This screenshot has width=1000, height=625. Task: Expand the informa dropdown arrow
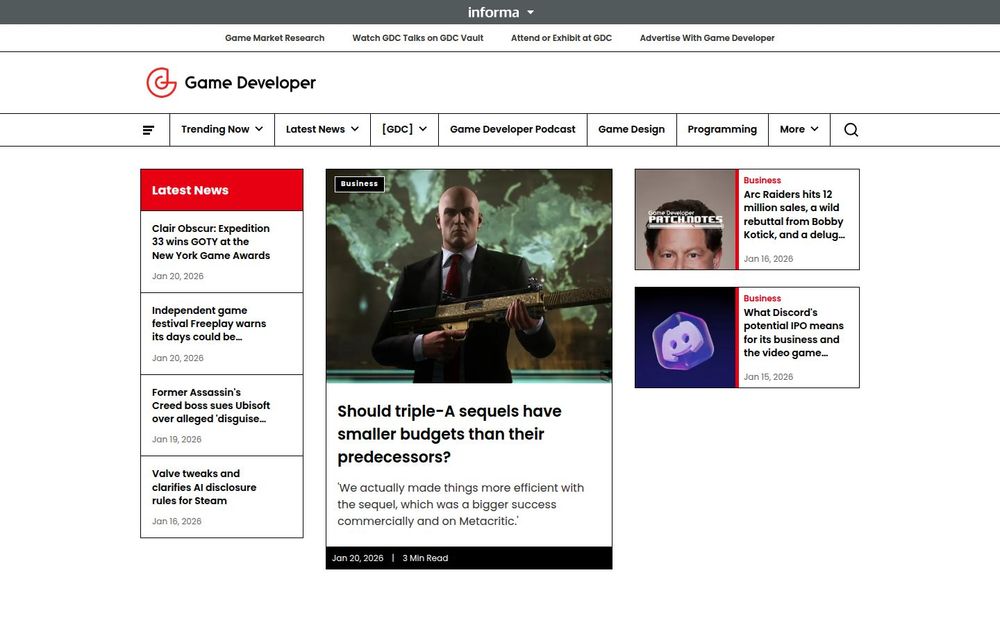click(531, 12)
